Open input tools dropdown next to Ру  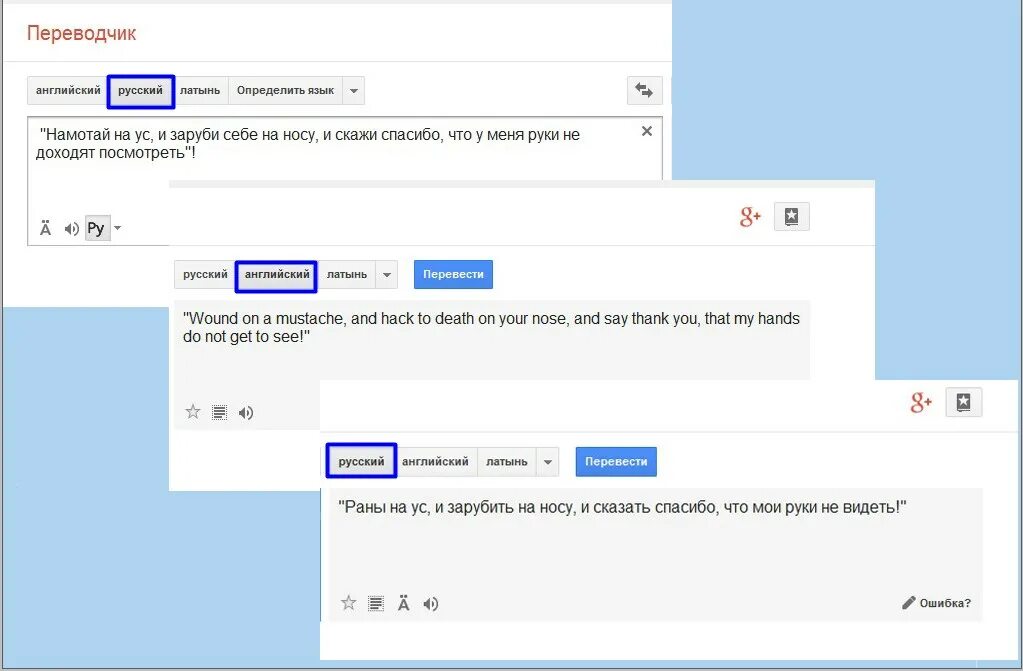117,228
